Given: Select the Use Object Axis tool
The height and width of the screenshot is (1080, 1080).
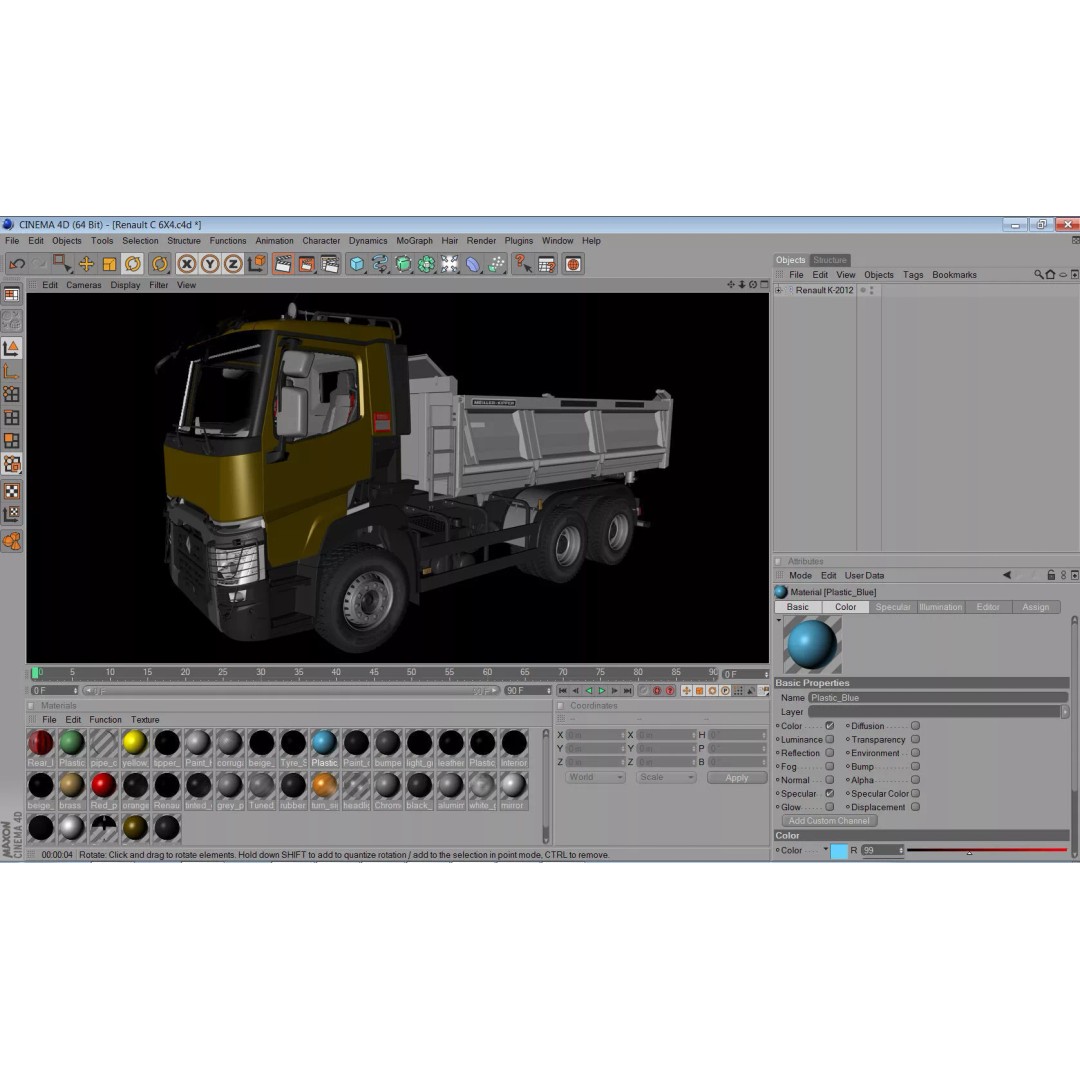Looking at the screenshot, I should coord(12,371).
